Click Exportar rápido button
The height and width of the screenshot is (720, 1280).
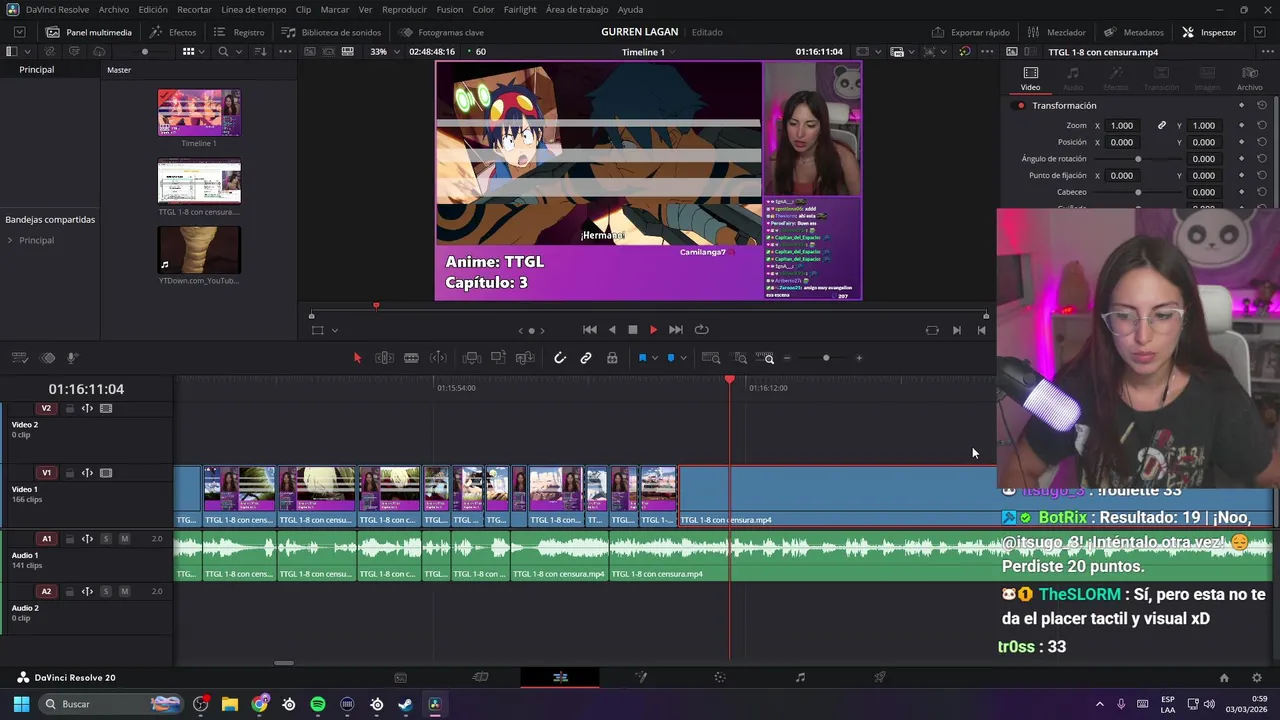point(971,32)
